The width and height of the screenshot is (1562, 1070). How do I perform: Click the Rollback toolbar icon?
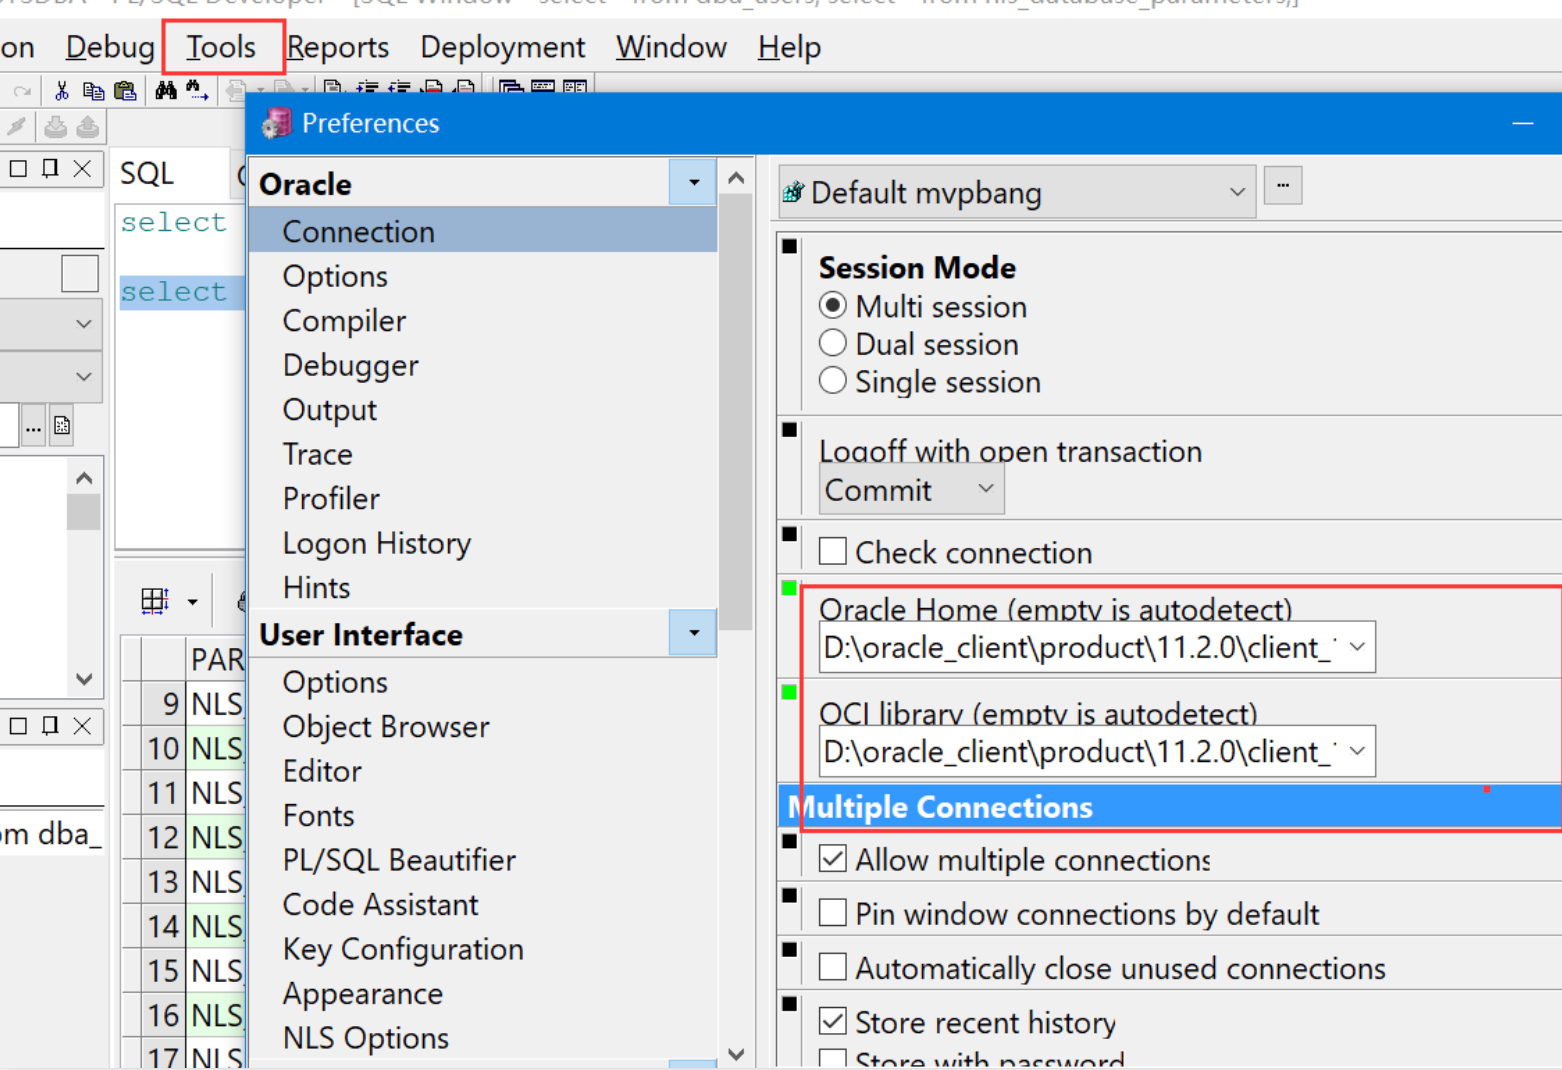(x=88, y=127)
